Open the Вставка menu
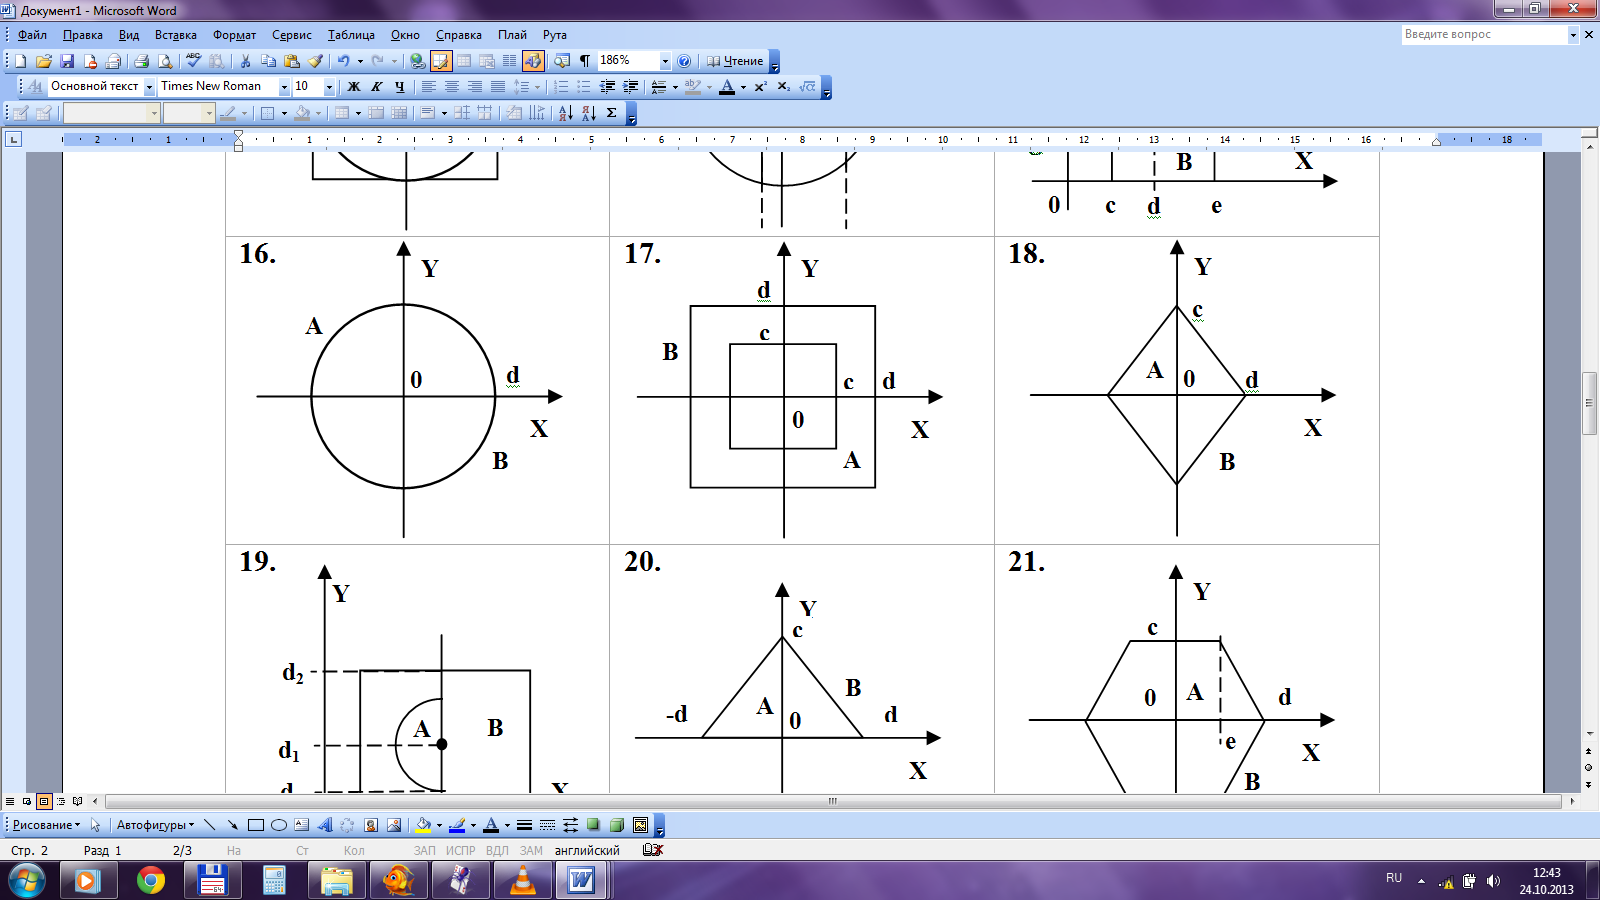 [175, 35]
